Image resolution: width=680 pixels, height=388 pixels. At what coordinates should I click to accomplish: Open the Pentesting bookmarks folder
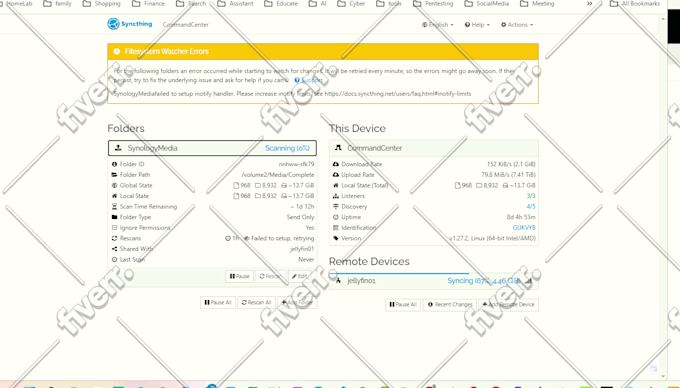(x=433, y=4)
